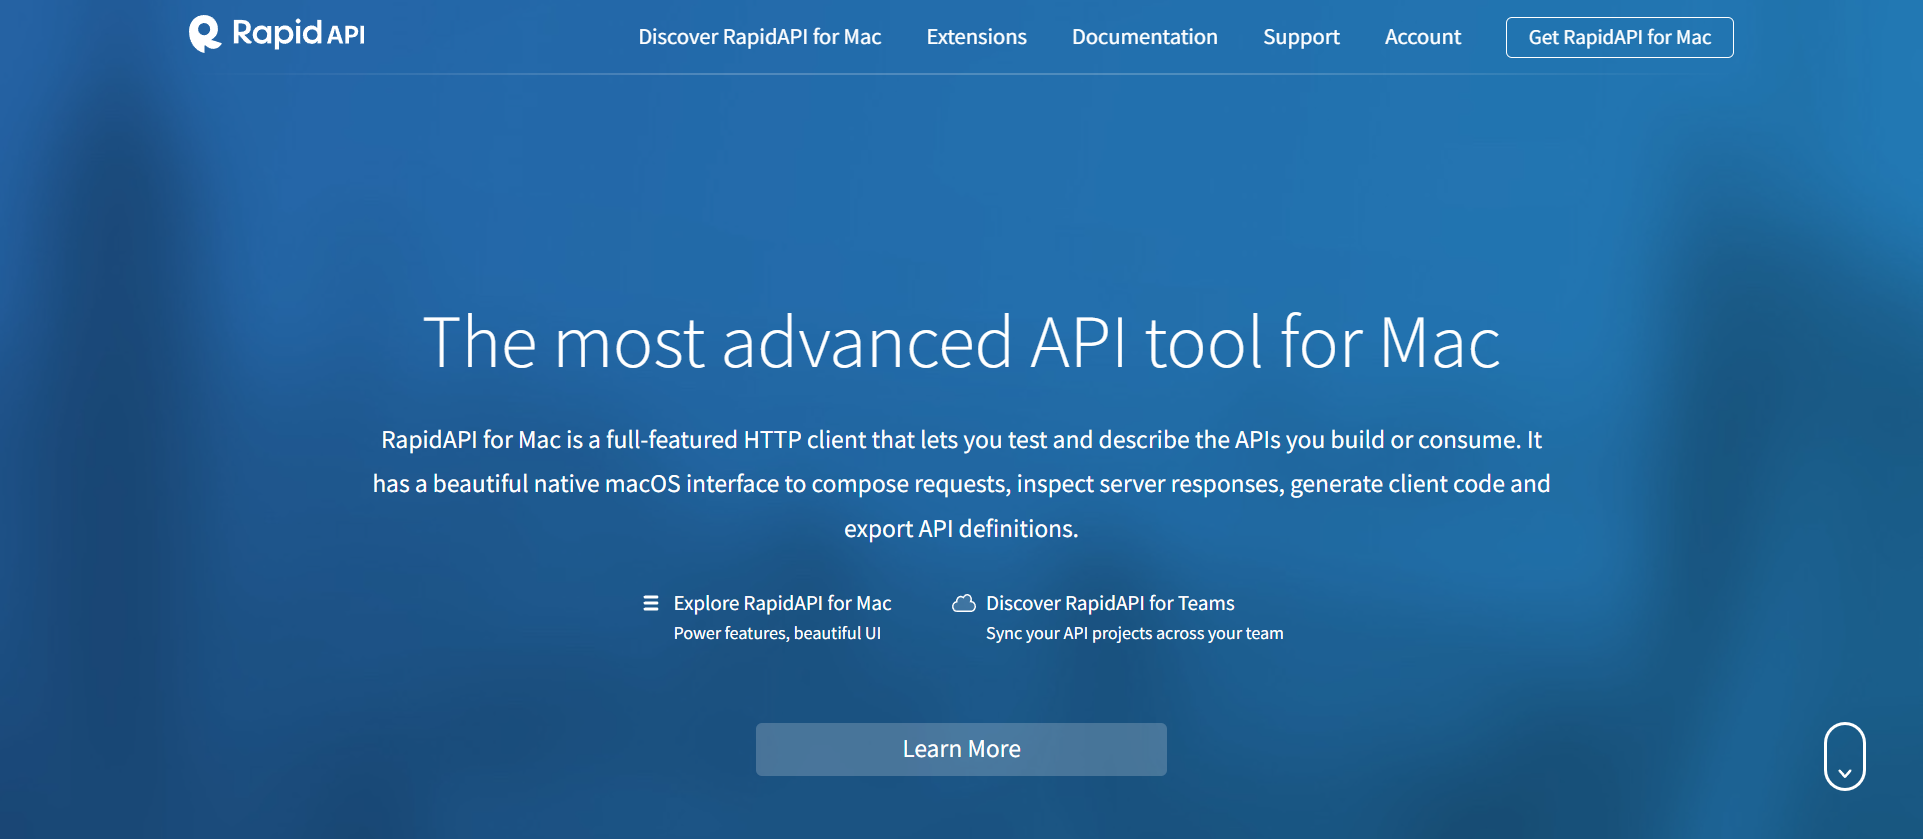The image size is (1923, 839).
Task: Click the scroll-down mouse indicator
Action: tap(1845, 756)
